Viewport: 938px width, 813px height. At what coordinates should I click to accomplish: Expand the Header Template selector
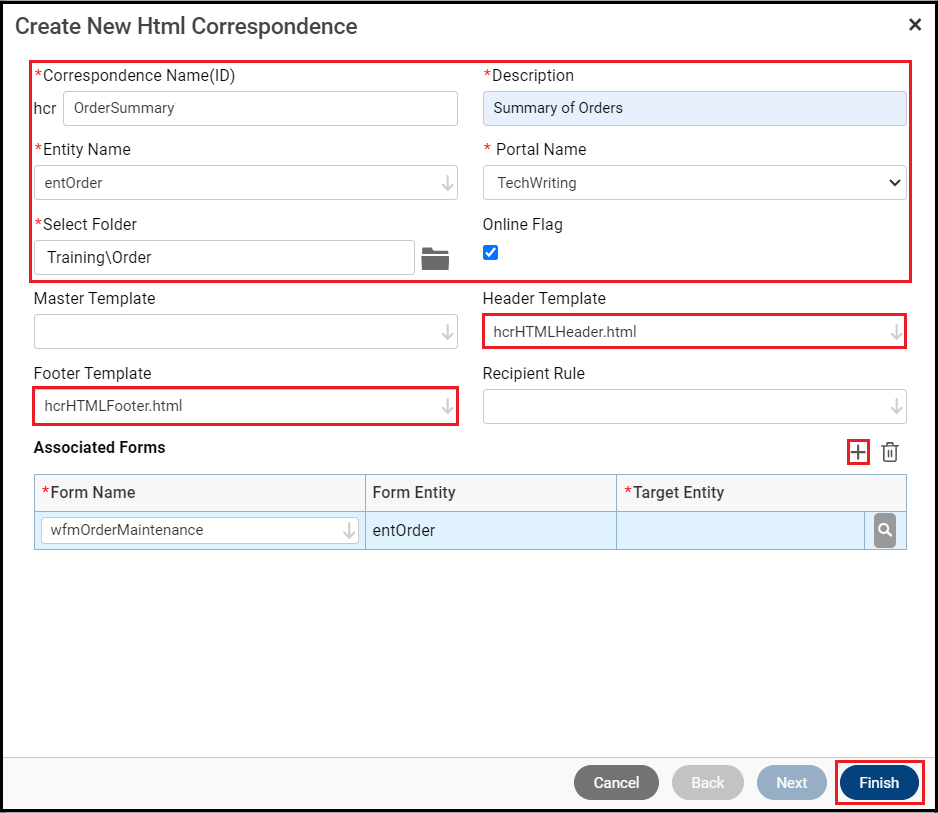click(893, 331)
